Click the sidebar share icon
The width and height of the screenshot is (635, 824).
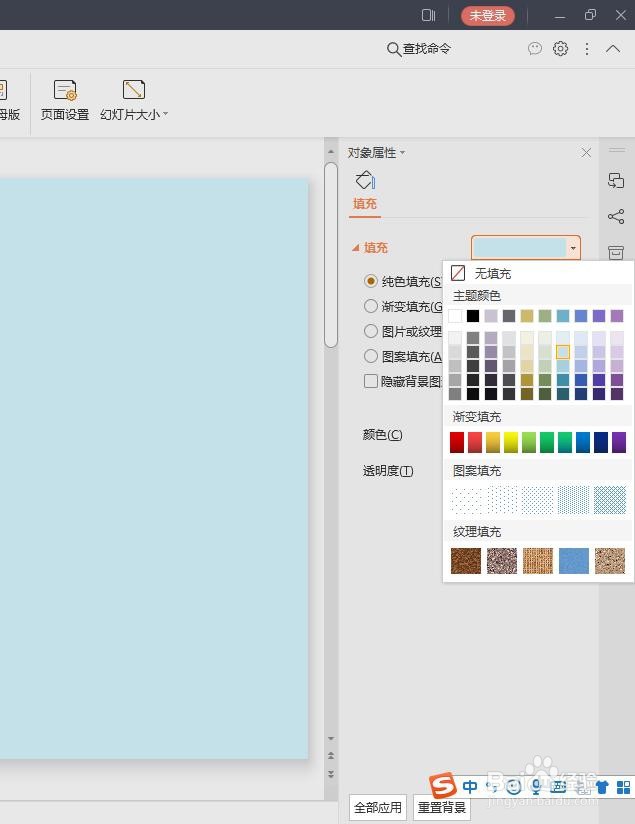pos(616,216)
